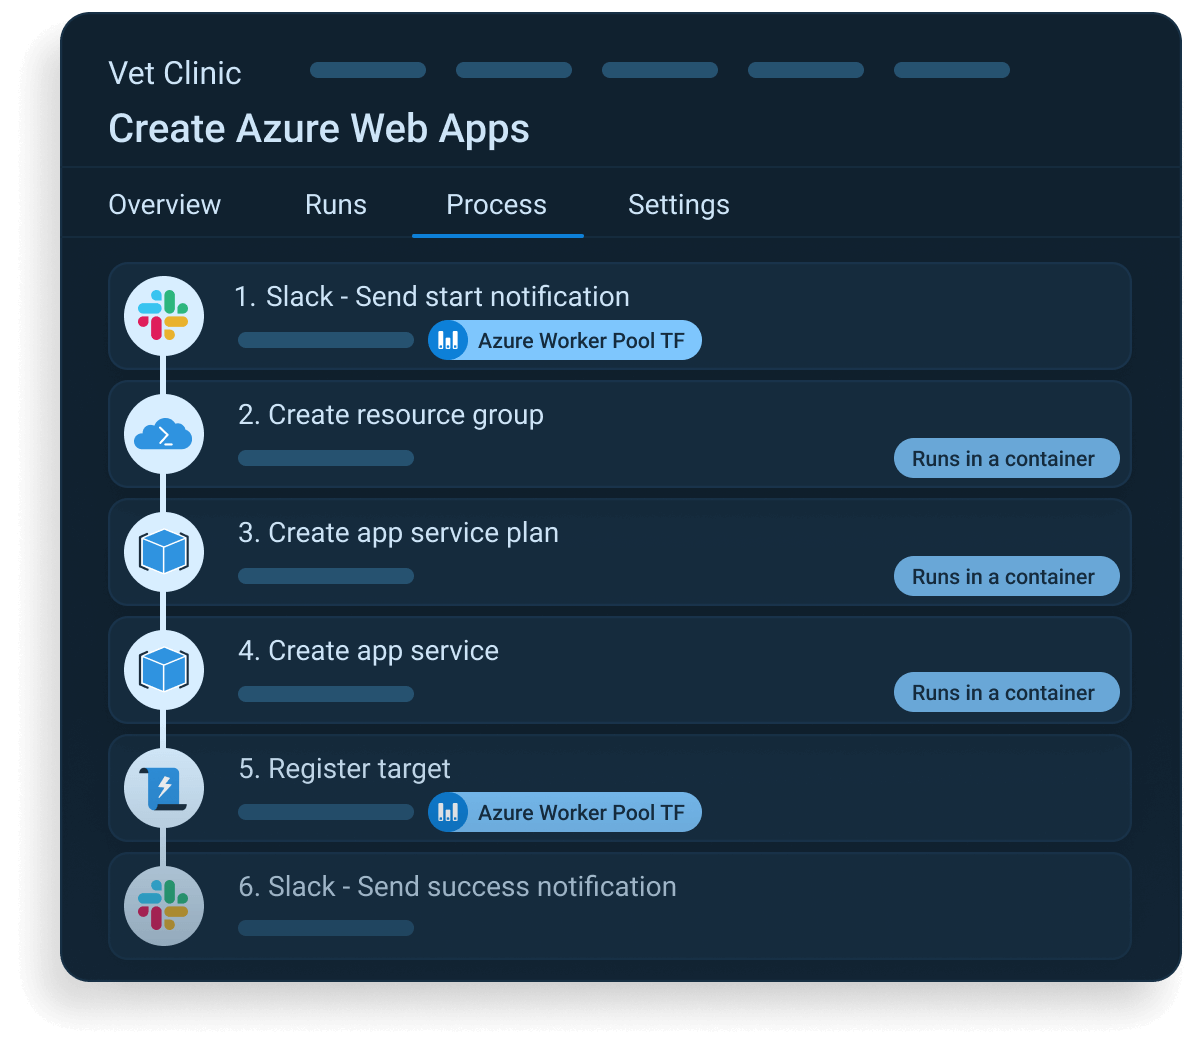This screenshot has height=1050, width=1202.
Task: Select the Vet Clinic project name
Action: pyautogui.click(x=174, y=72)
